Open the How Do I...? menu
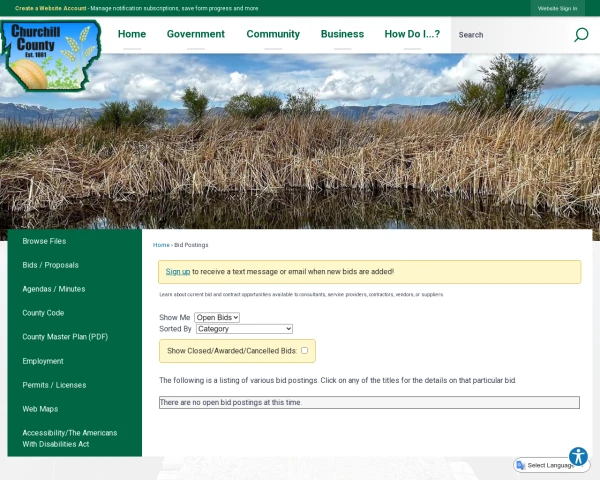 [411, 34]
